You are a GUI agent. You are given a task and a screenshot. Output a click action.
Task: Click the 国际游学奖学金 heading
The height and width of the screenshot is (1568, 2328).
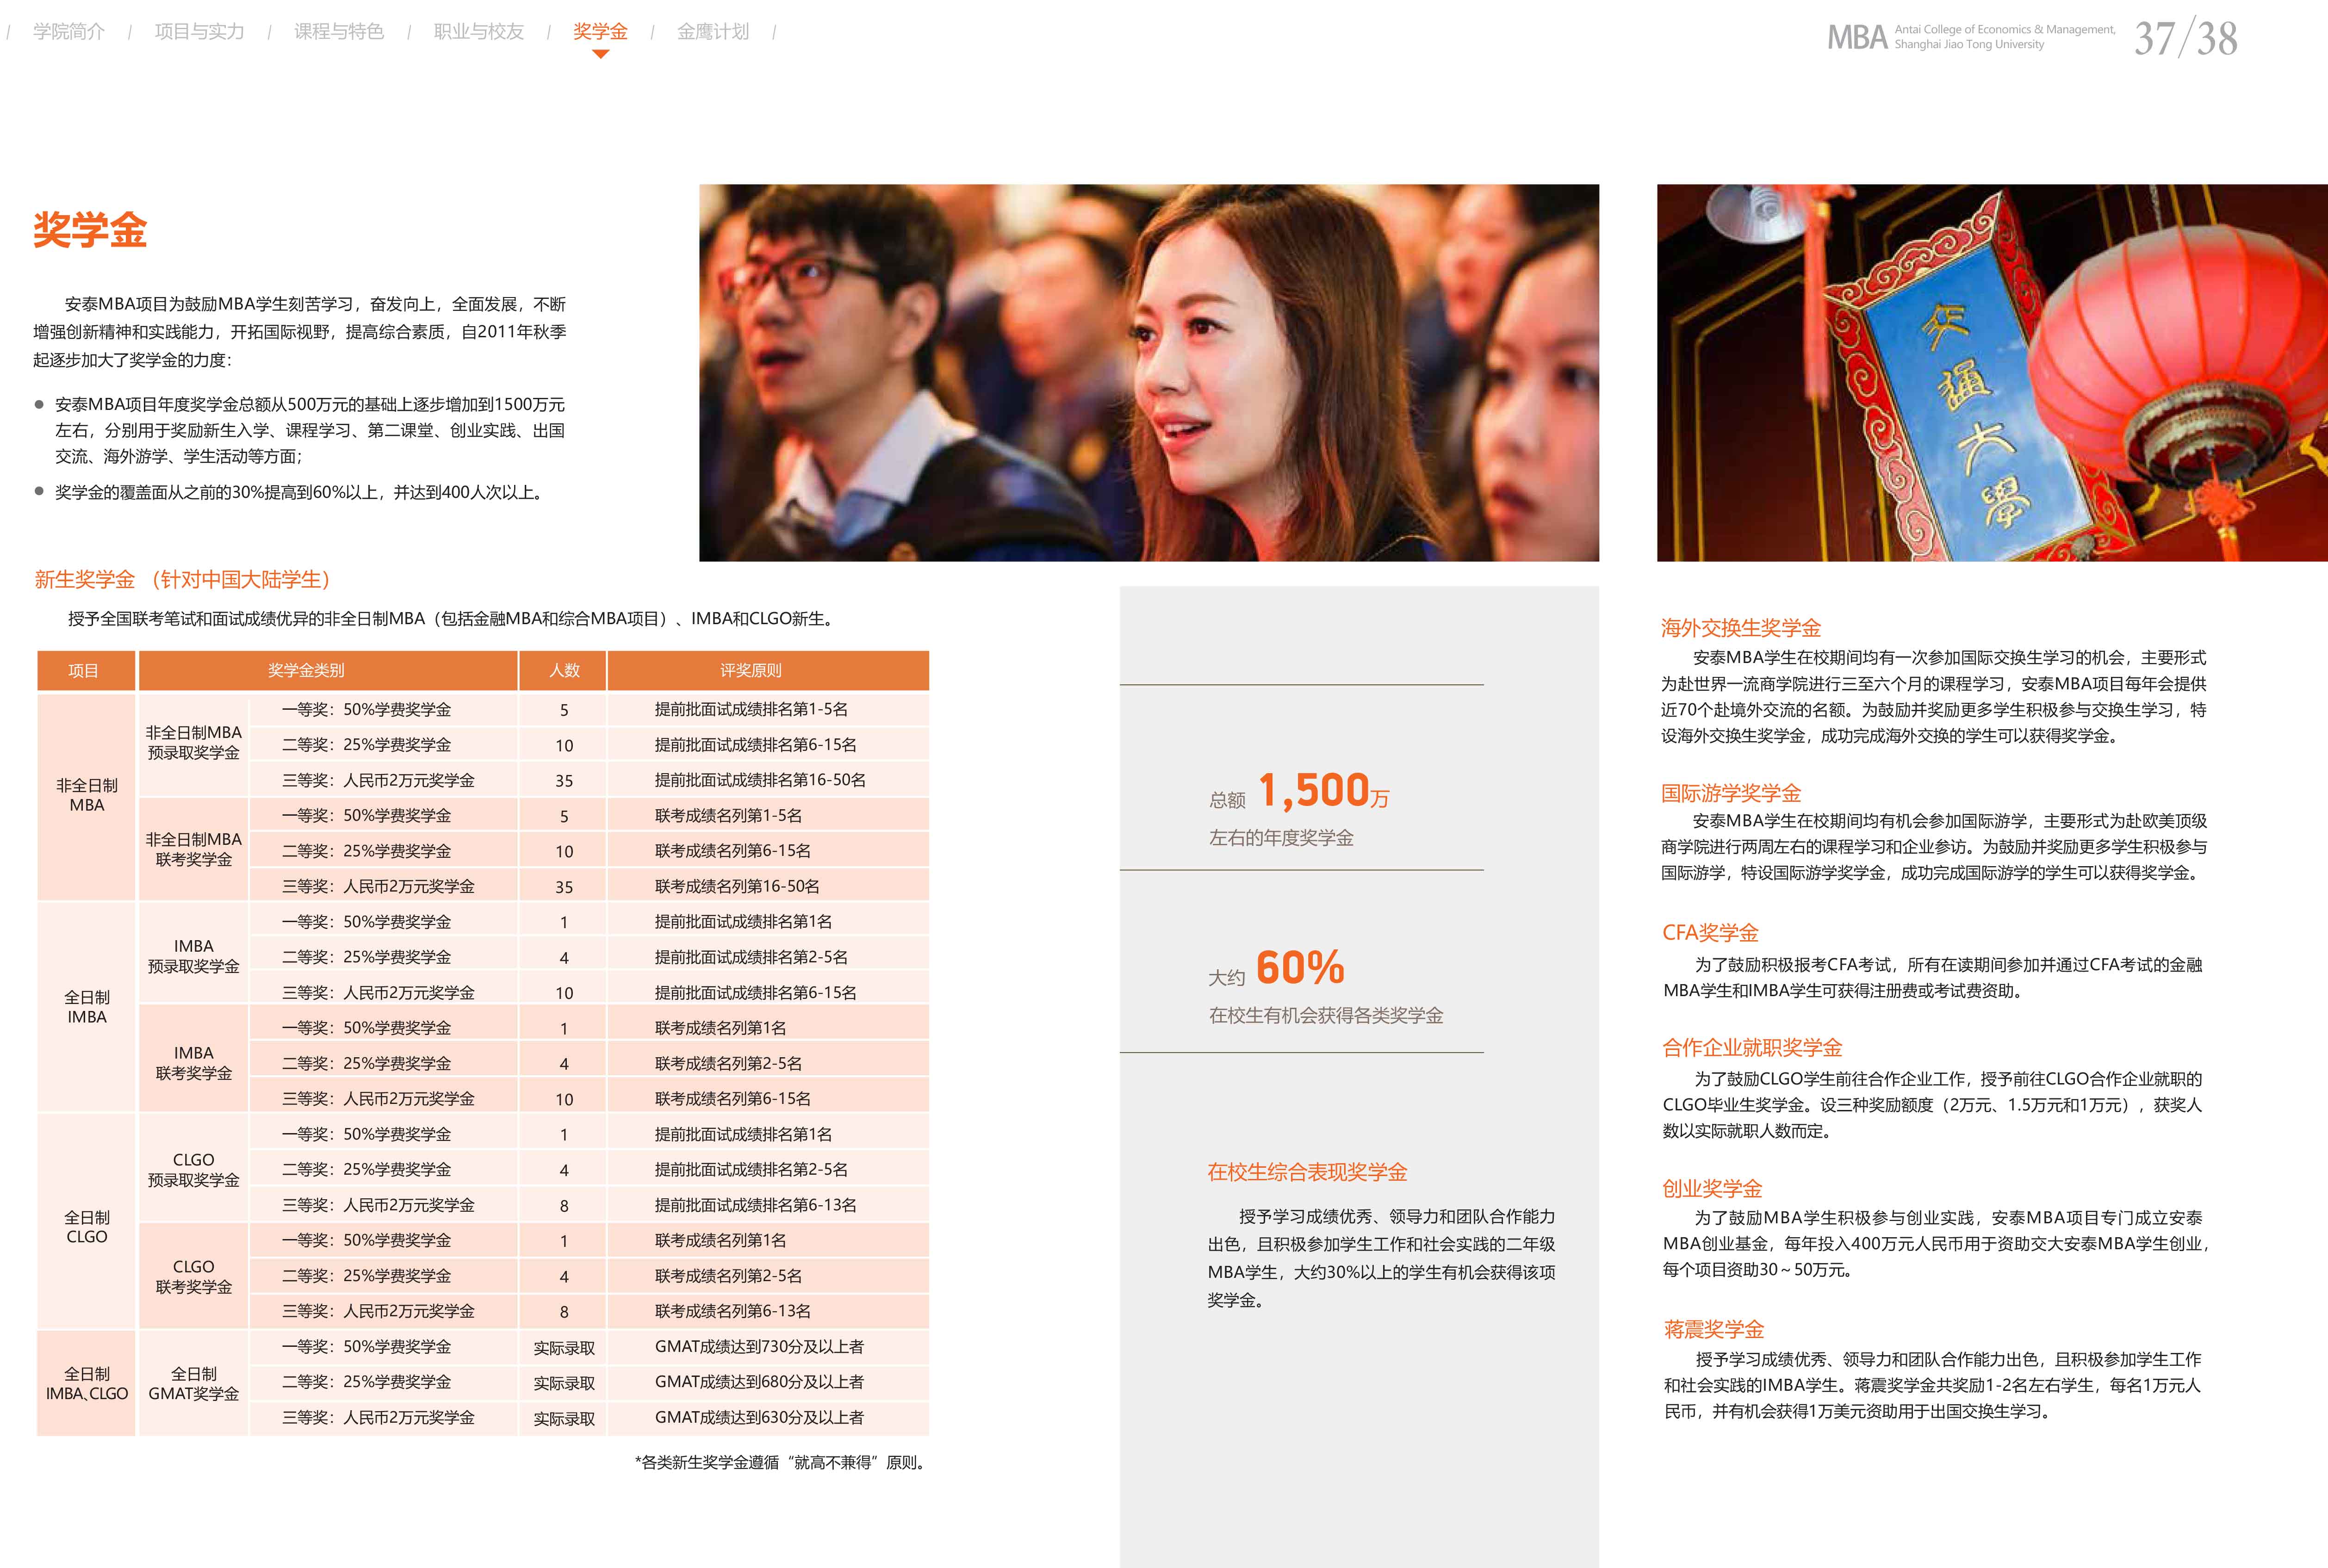pyautogui.click(x=1730, y=793)
